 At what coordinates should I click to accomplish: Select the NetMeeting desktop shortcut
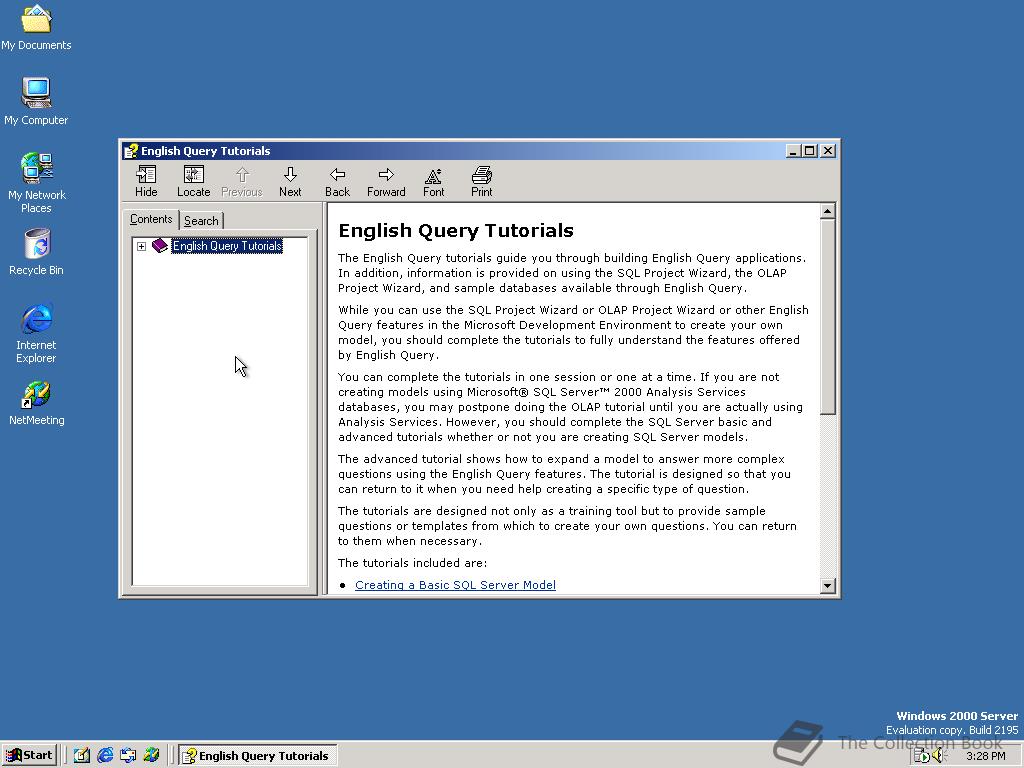36,402
